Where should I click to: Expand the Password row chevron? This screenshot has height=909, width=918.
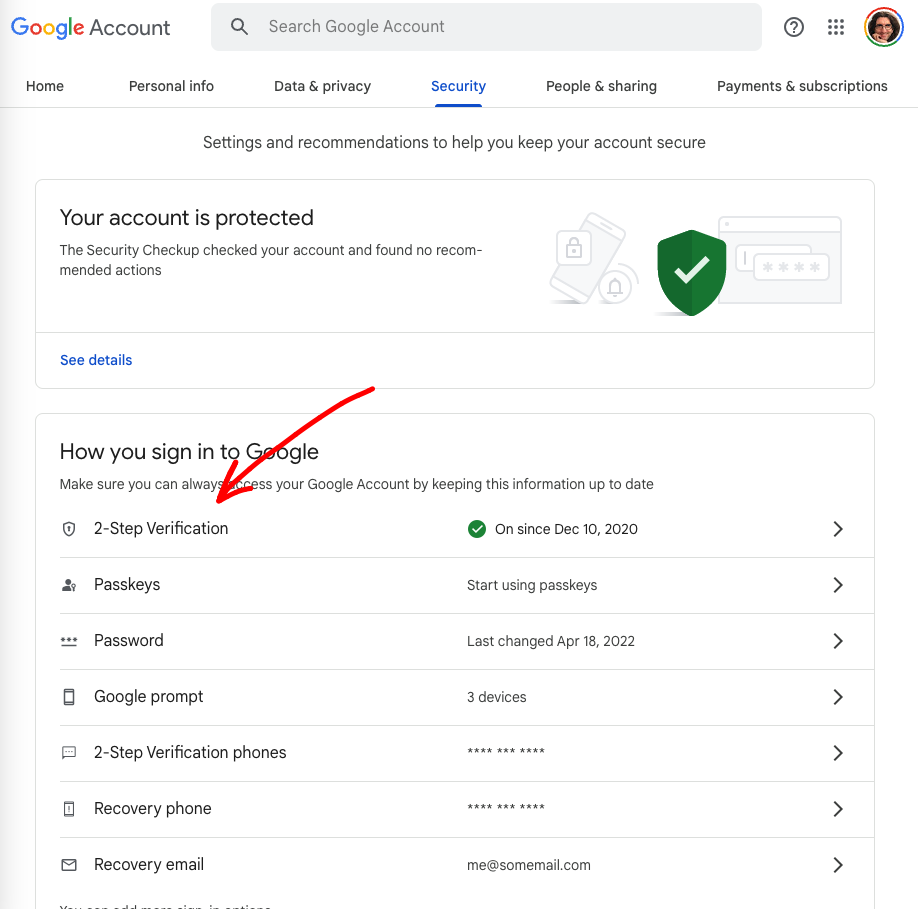coord(838,641)
